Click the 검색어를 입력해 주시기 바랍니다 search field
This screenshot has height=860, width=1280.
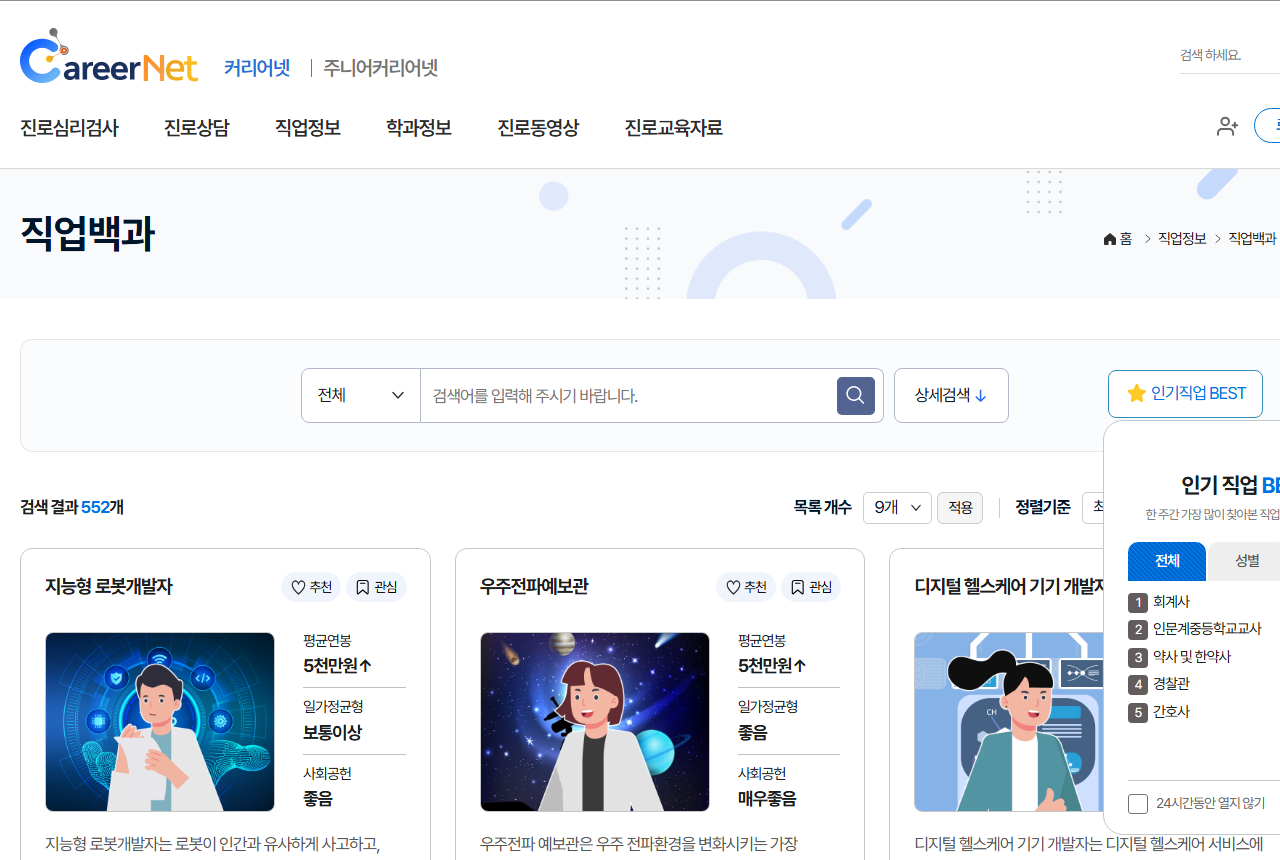tap(628, 396)
